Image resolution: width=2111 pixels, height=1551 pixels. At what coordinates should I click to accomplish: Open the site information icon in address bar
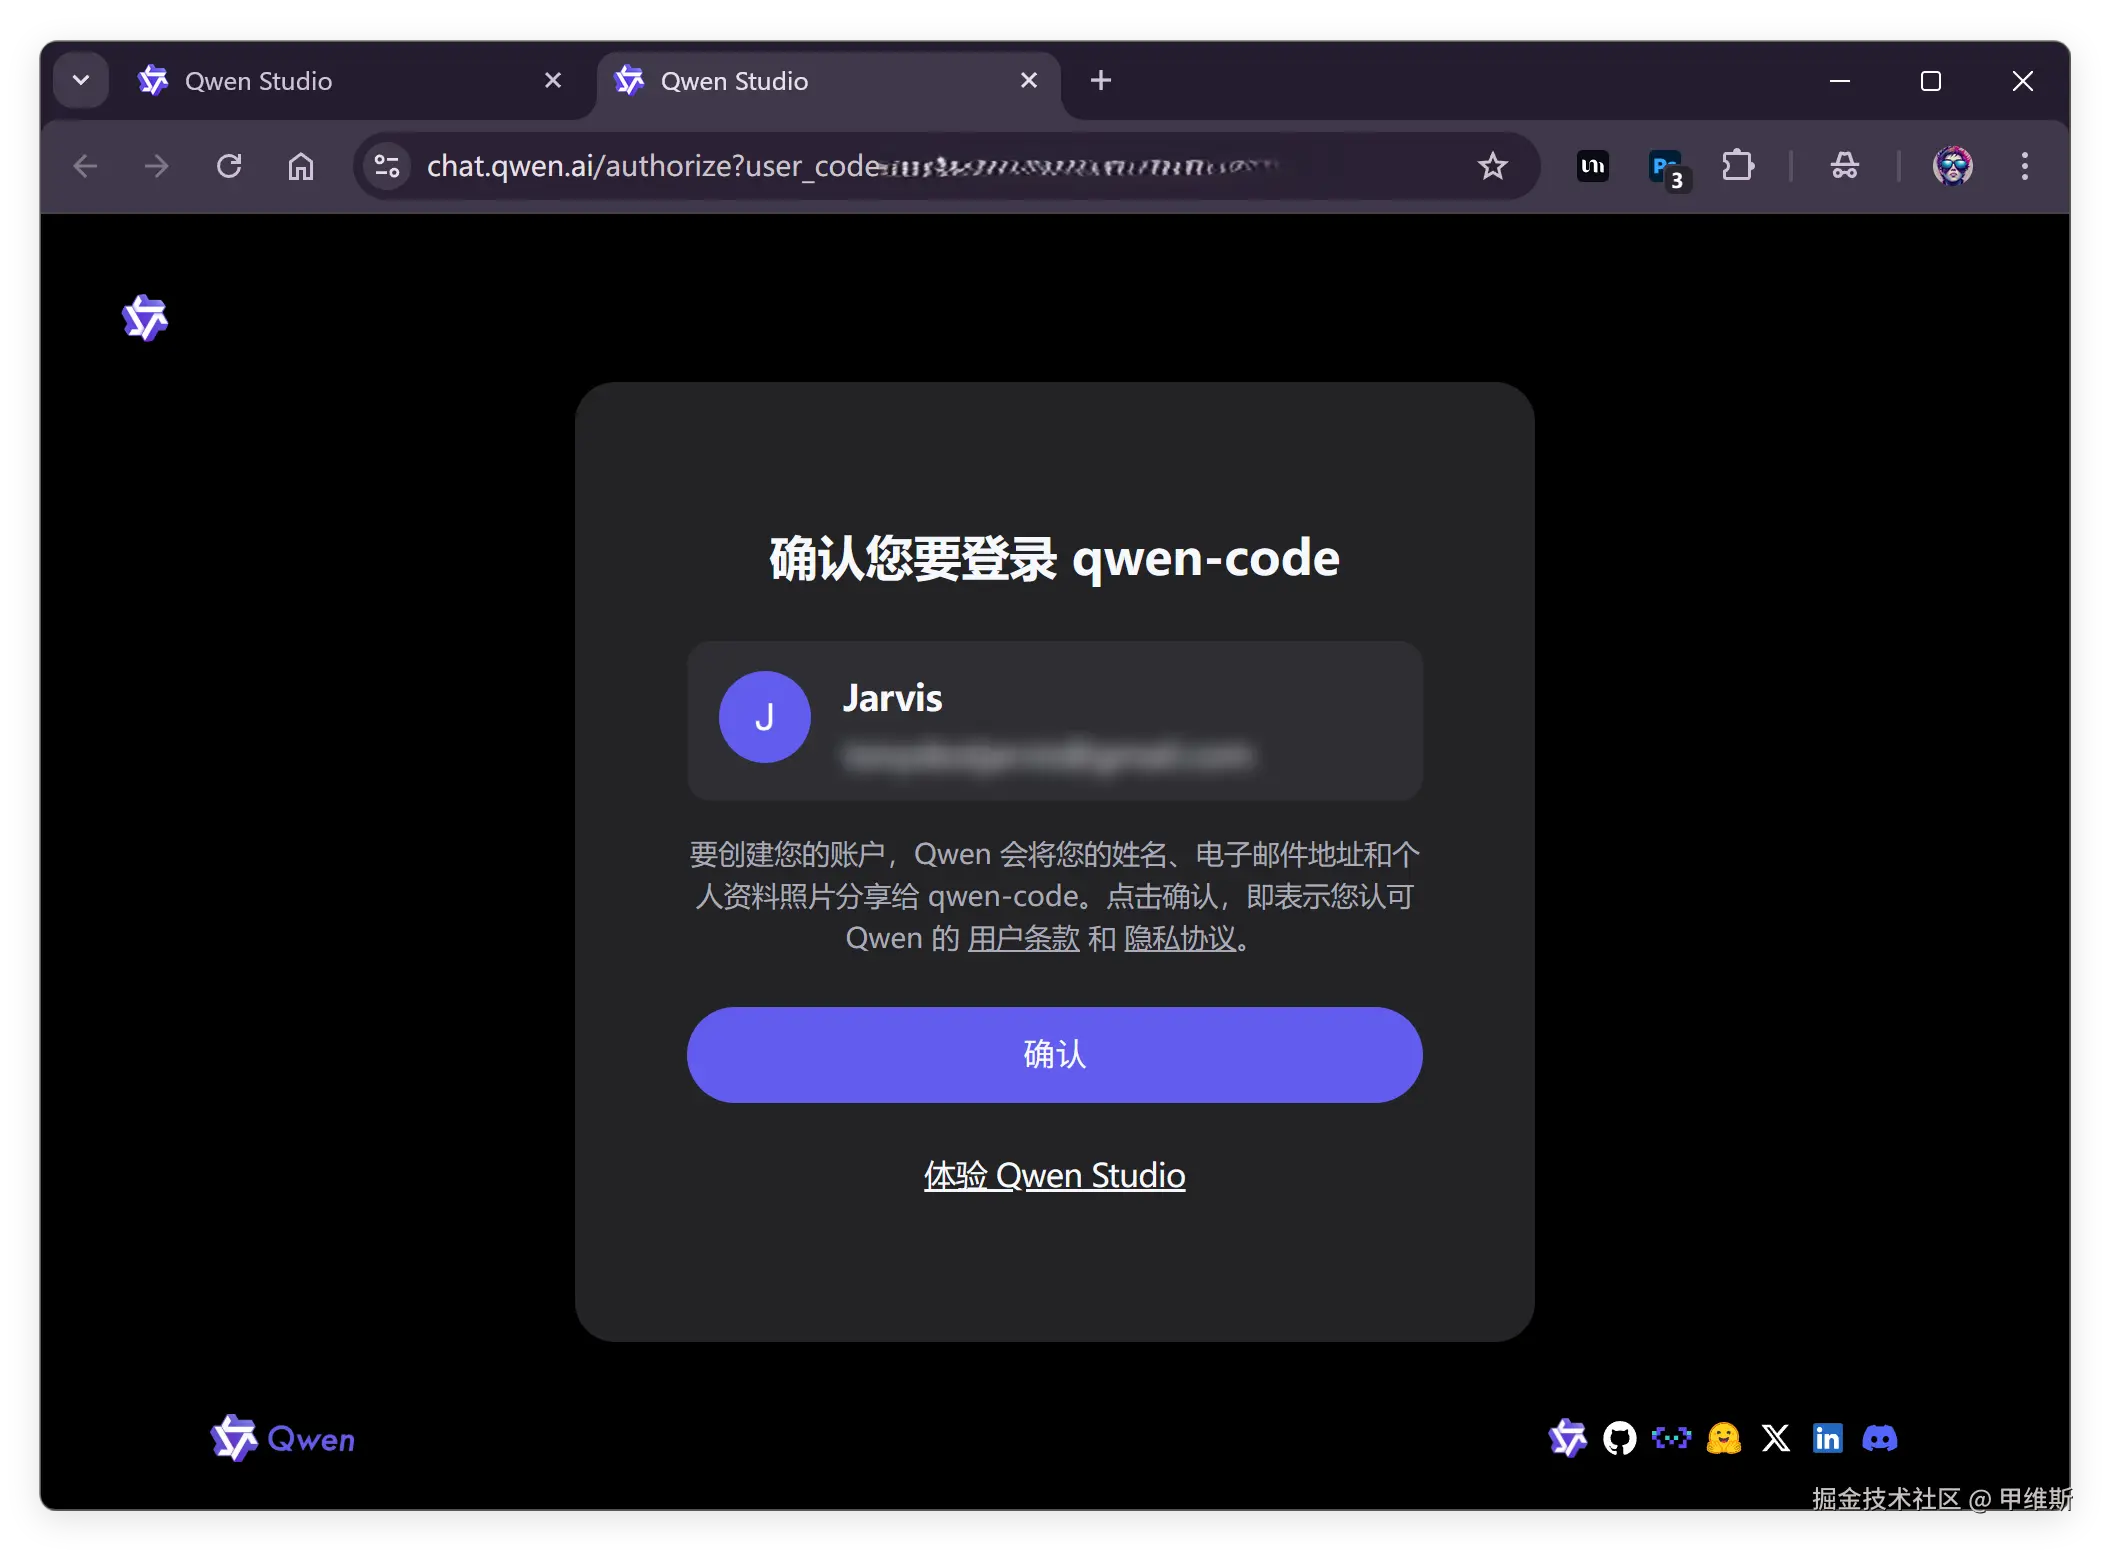387,166
